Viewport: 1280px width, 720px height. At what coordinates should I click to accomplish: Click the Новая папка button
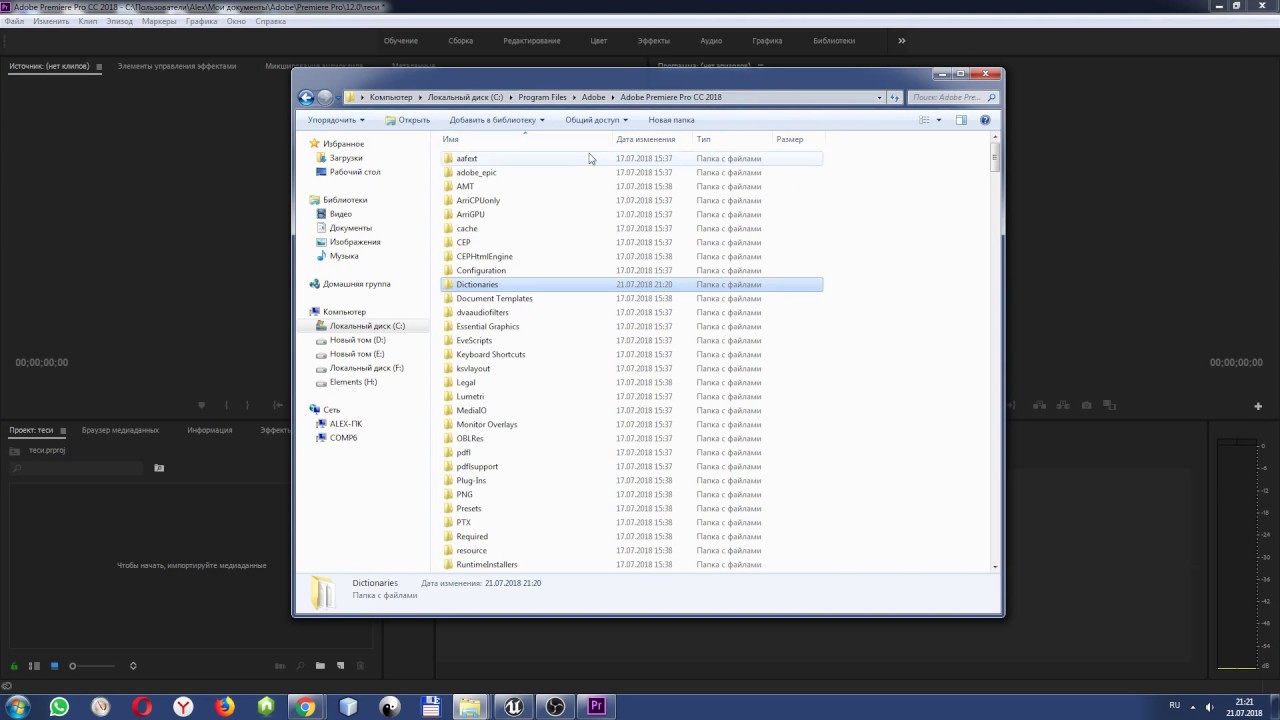(671, 120)
